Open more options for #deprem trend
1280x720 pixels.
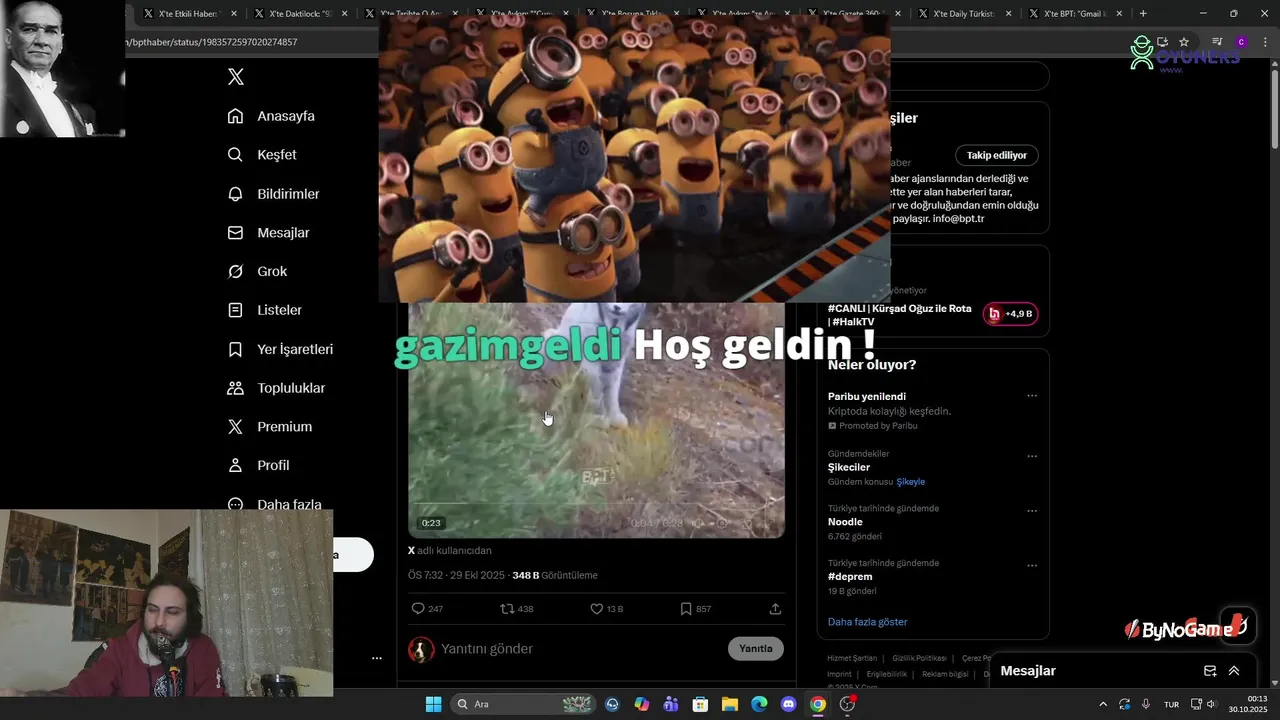pyautogui.click(x=1032, y=565)
